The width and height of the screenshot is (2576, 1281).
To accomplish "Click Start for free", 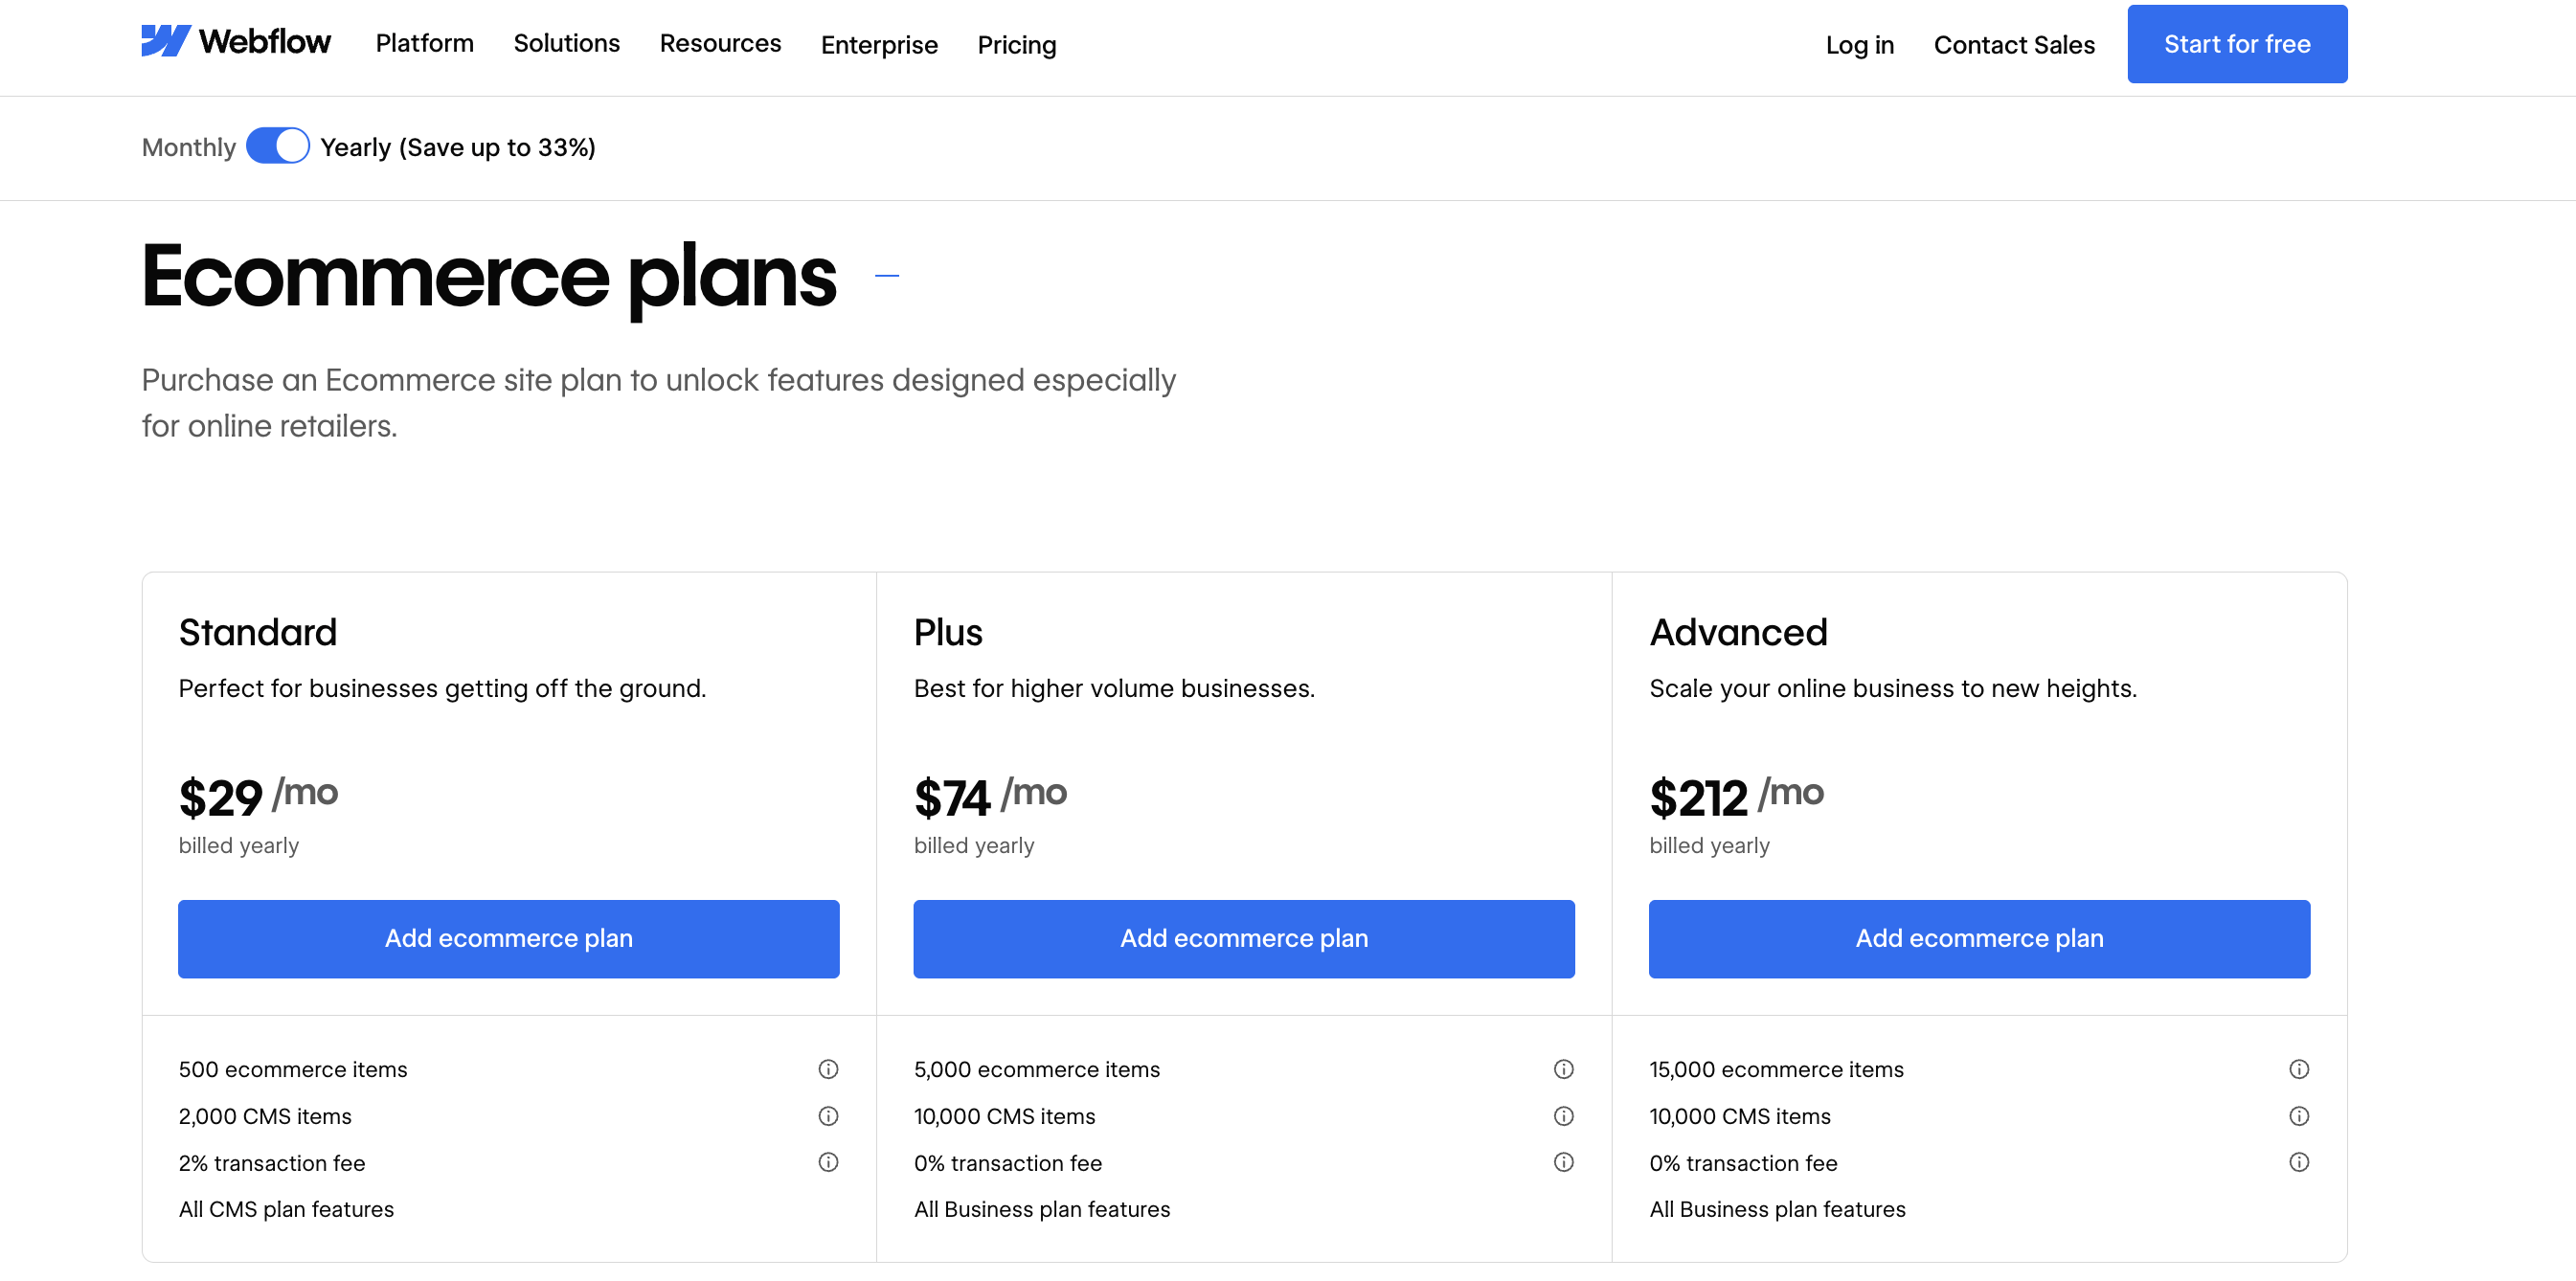I will [2237, 43].
